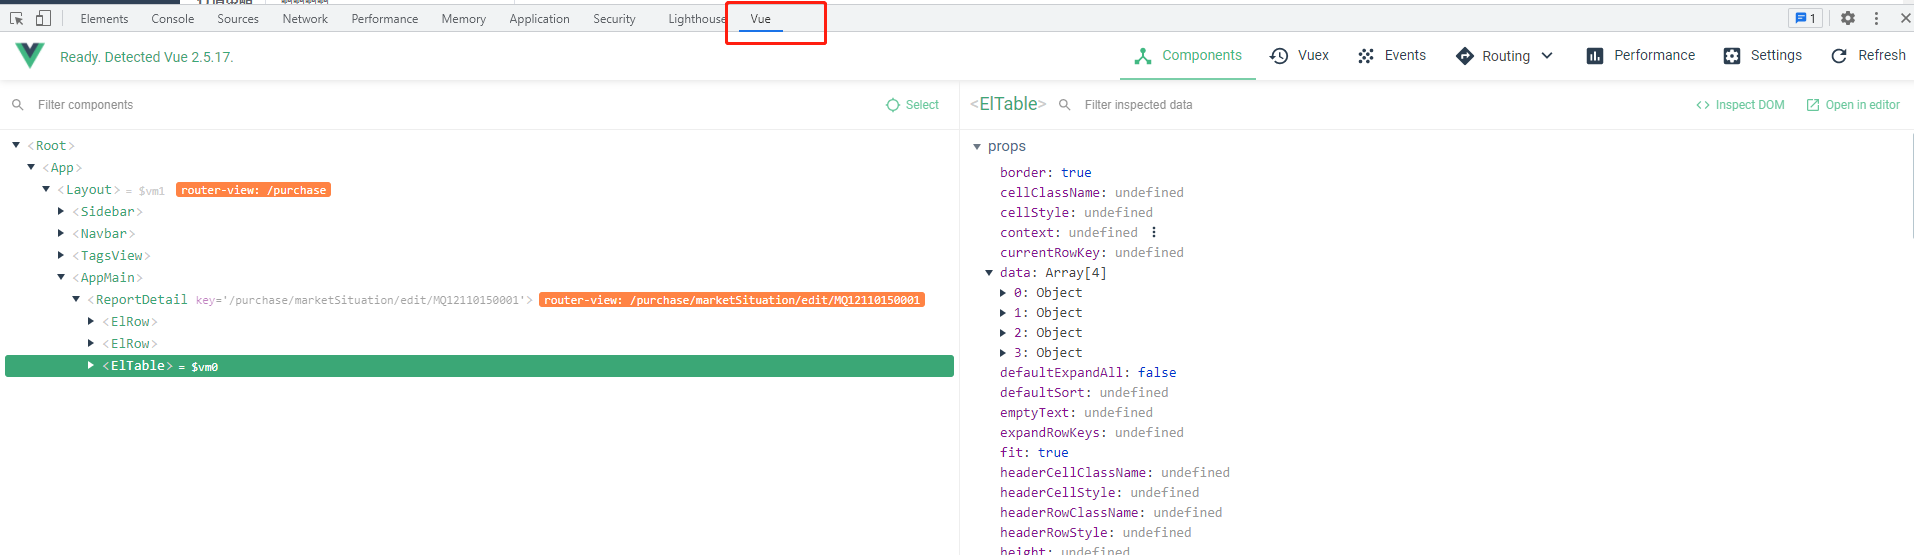Switch to the Network tab
This screenshot has height=555, width=1914.
pyautogui.click(x=305, y=19)
